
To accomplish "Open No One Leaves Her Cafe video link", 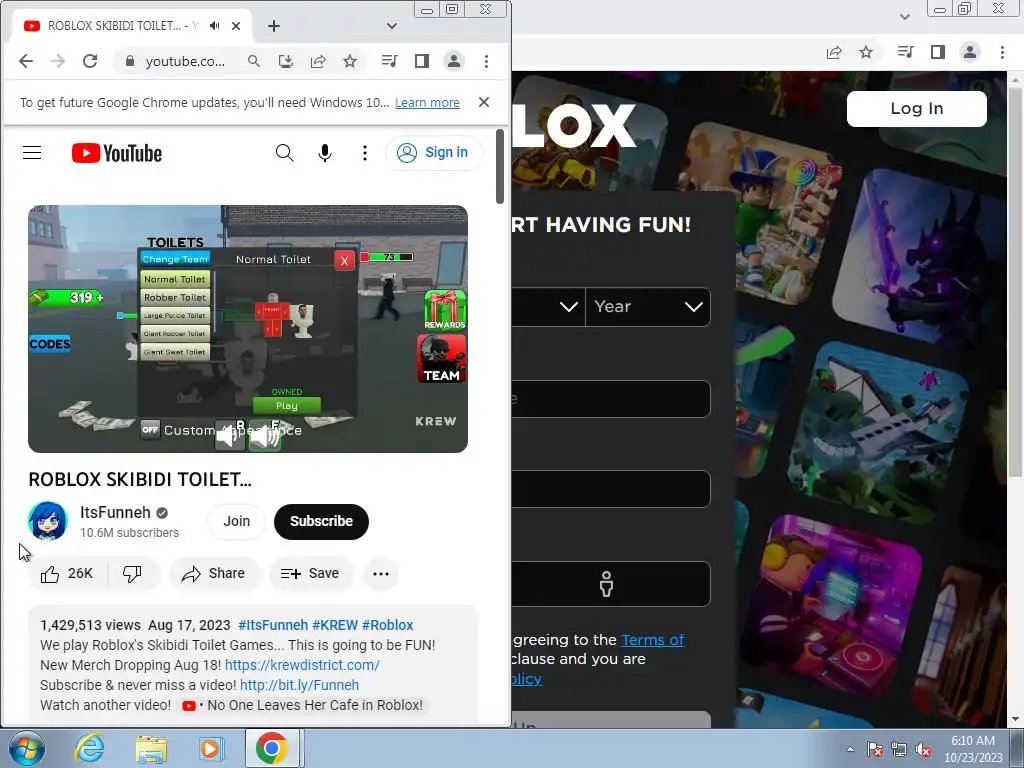I will point(303,705).
